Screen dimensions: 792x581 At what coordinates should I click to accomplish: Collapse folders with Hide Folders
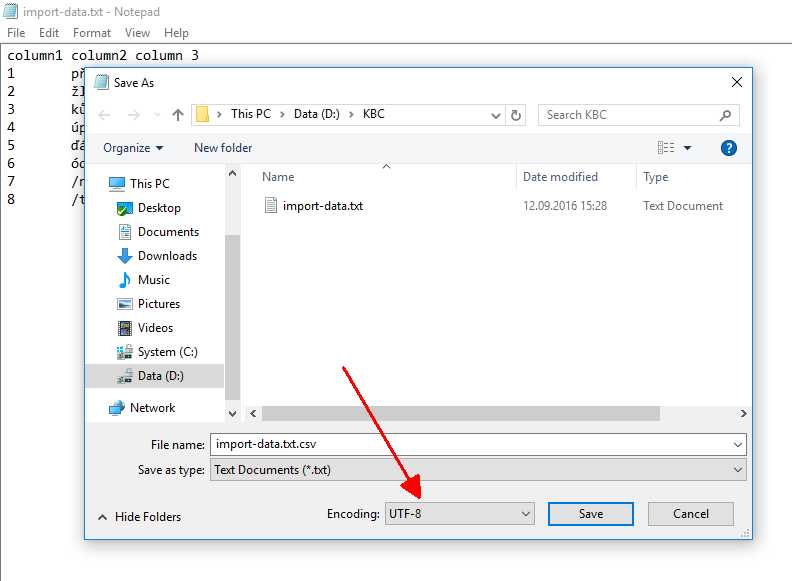(139, 517)
